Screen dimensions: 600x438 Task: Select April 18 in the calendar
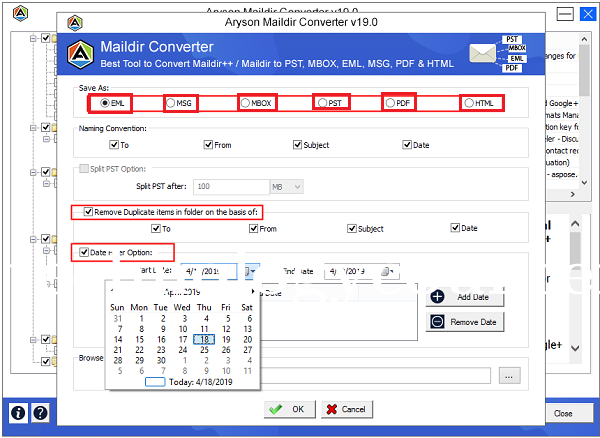(x=204, y=339)
